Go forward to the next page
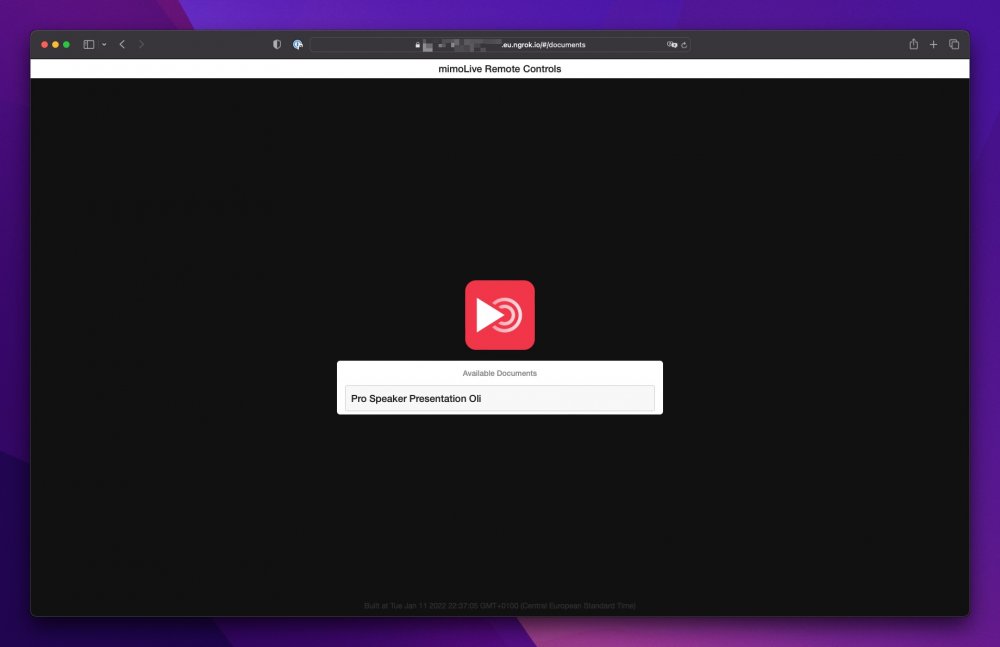This screenshot has height=647, width=1000. pos(141,45)
